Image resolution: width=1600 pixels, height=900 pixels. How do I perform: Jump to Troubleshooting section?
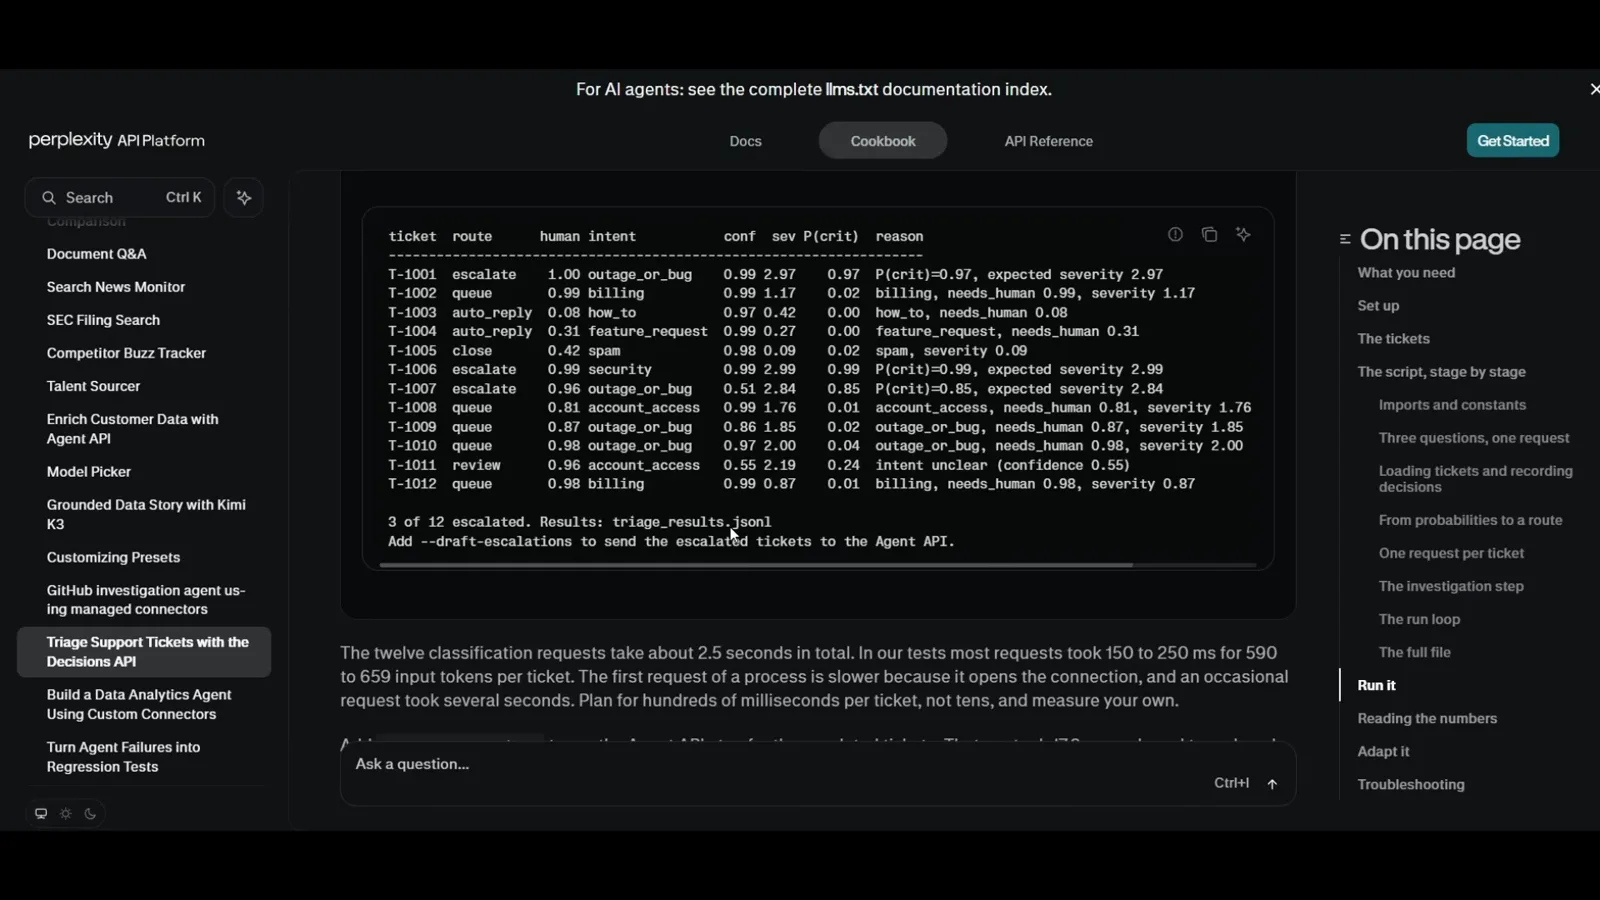tap(1411, 784)
